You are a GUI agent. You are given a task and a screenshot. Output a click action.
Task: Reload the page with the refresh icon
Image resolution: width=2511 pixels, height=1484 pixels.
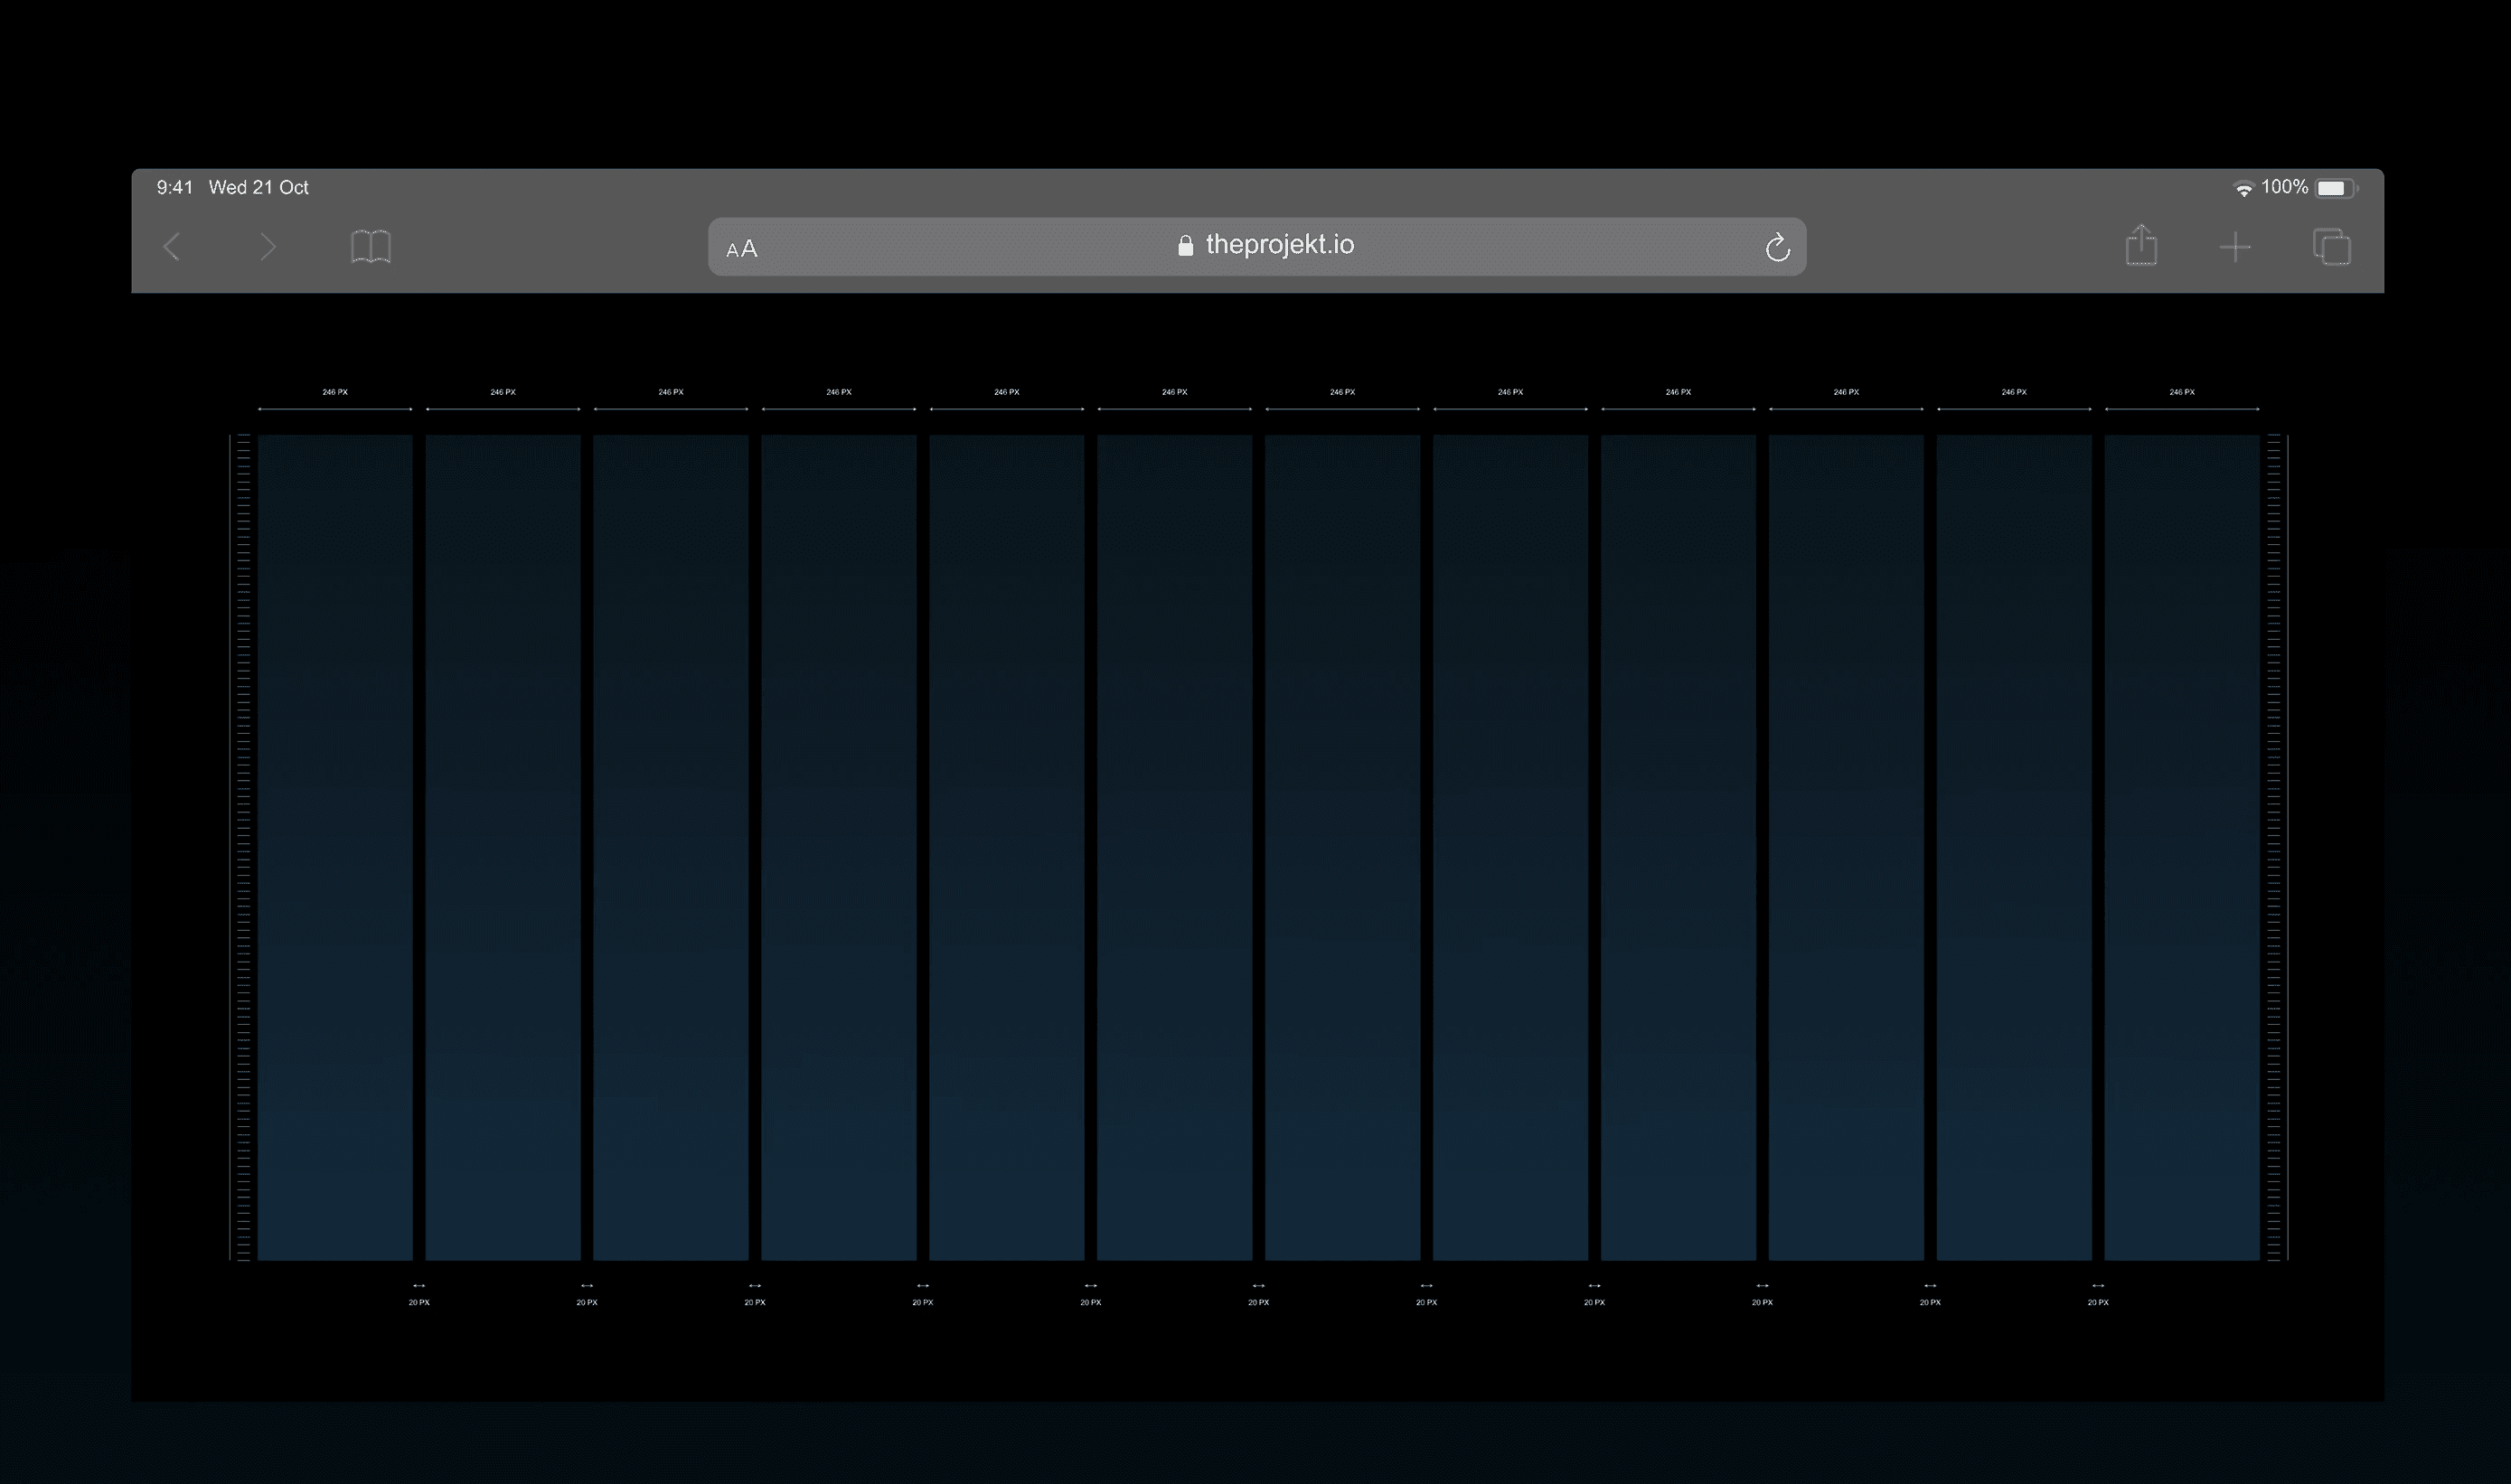(1777, 247)
